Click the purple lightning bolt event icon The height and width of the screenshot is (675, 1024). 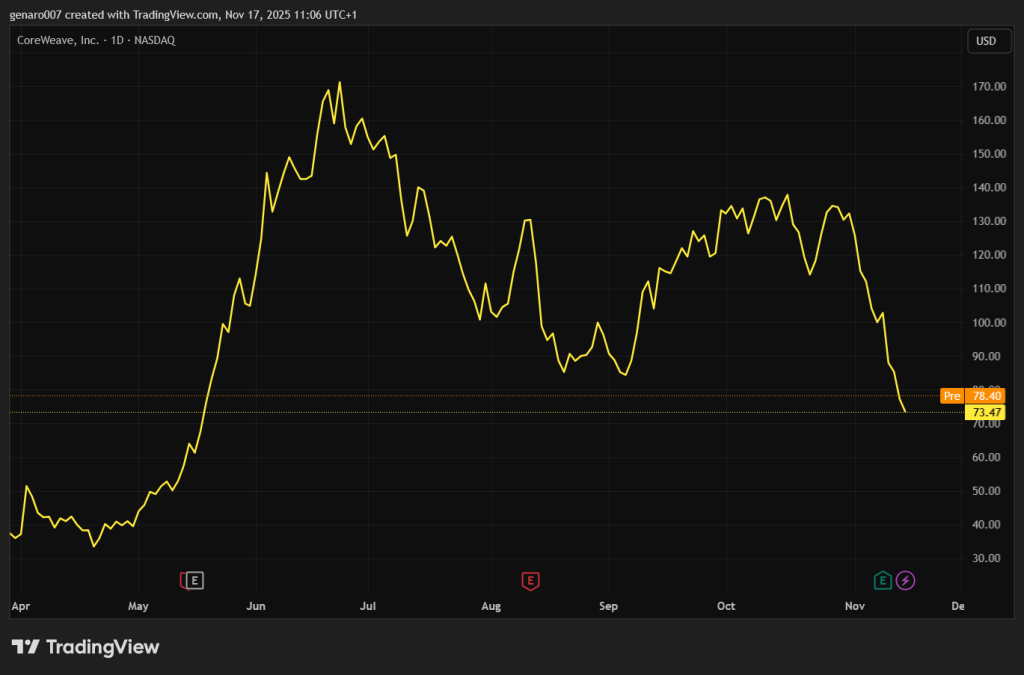tap(906, 580)
